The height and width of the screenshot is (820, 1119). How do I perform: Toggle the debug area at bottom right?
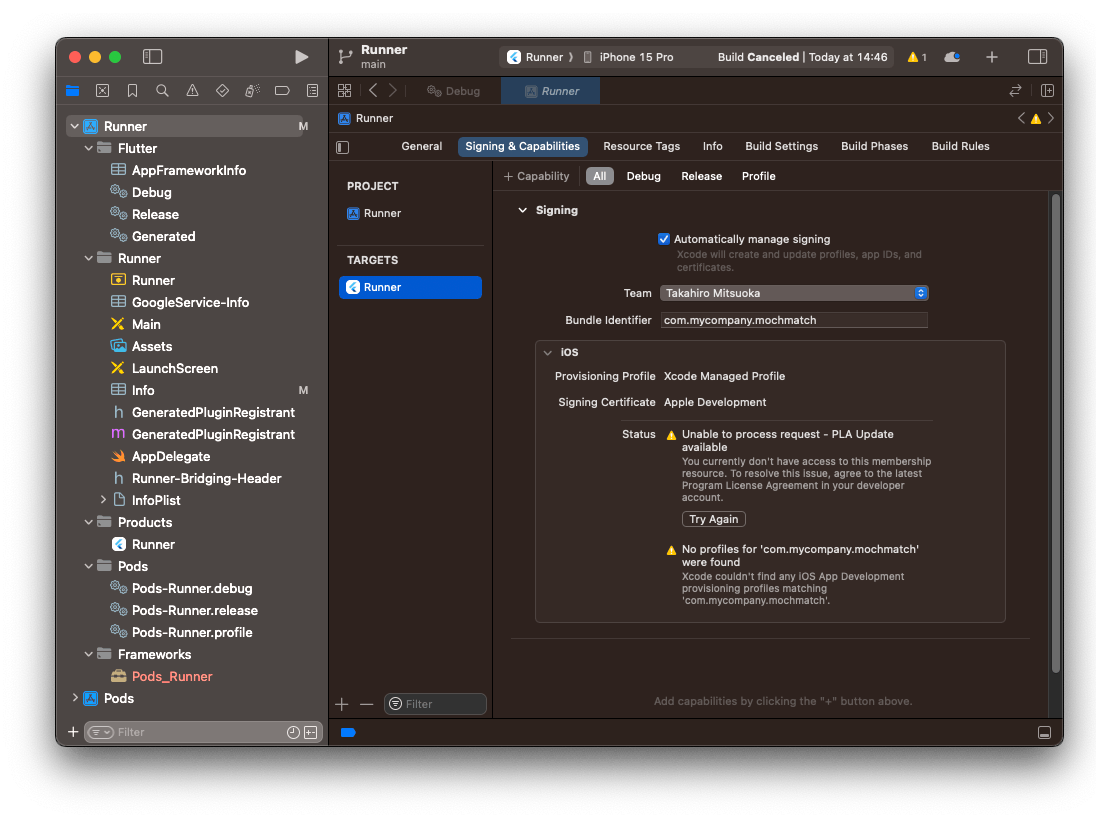[1044, 733]
